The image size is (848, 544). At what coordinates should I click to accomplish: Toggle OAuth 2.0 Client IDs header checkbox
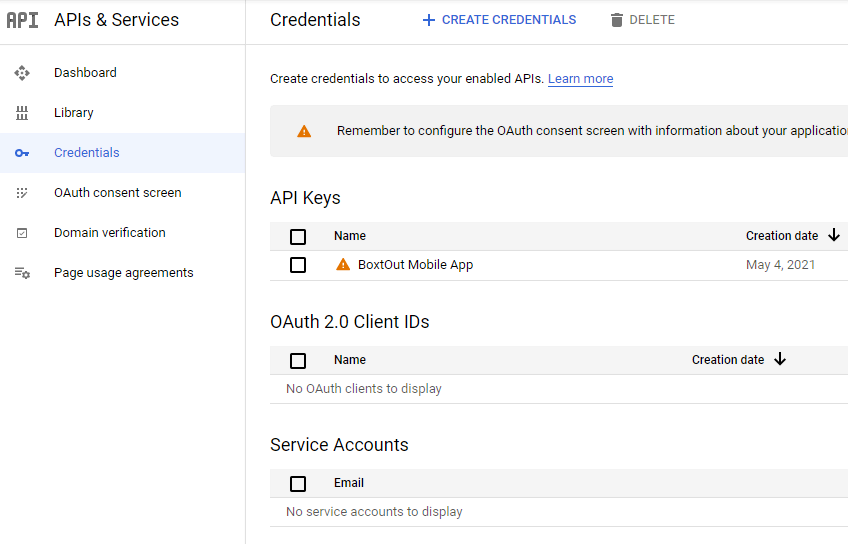(x=298, y=360)
